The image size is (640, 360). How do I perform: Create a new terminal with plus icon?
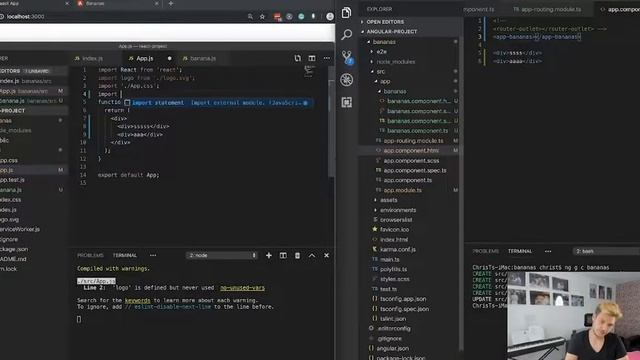[x=269, y=256]
